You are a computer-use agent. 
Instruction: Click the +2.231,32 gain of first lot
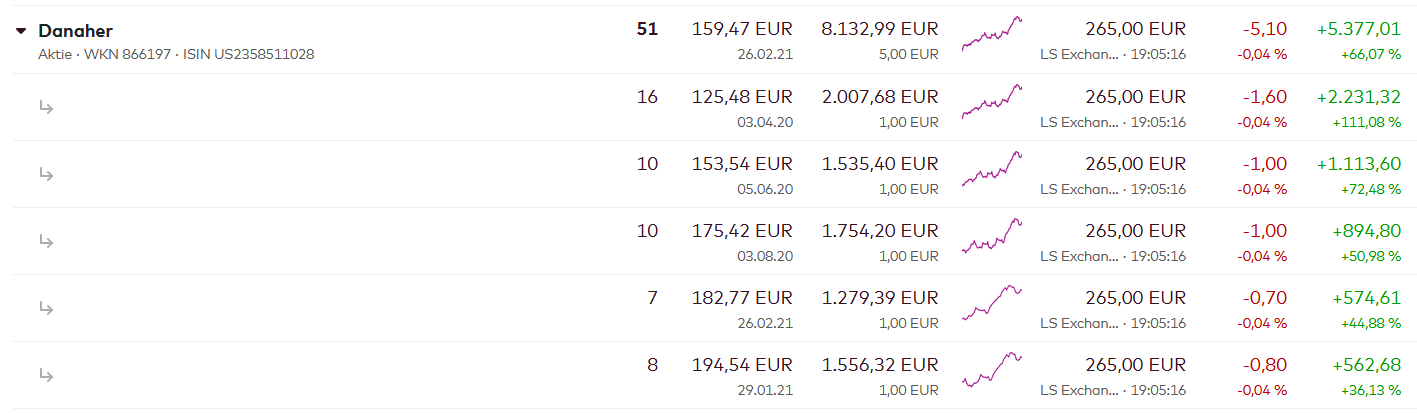pos(1358,96)
